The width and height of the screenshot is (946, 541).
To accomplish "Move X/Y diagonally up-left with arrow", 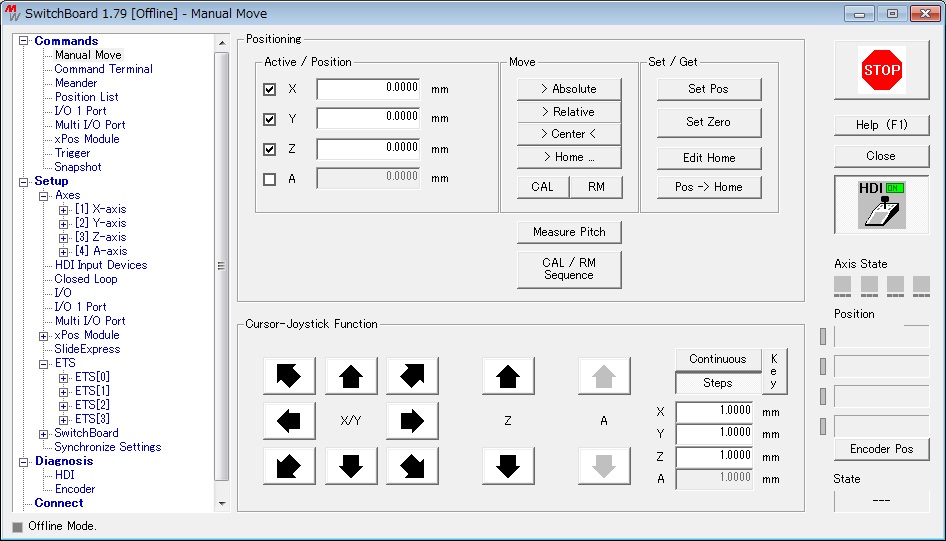I will (x=289, y=376).
